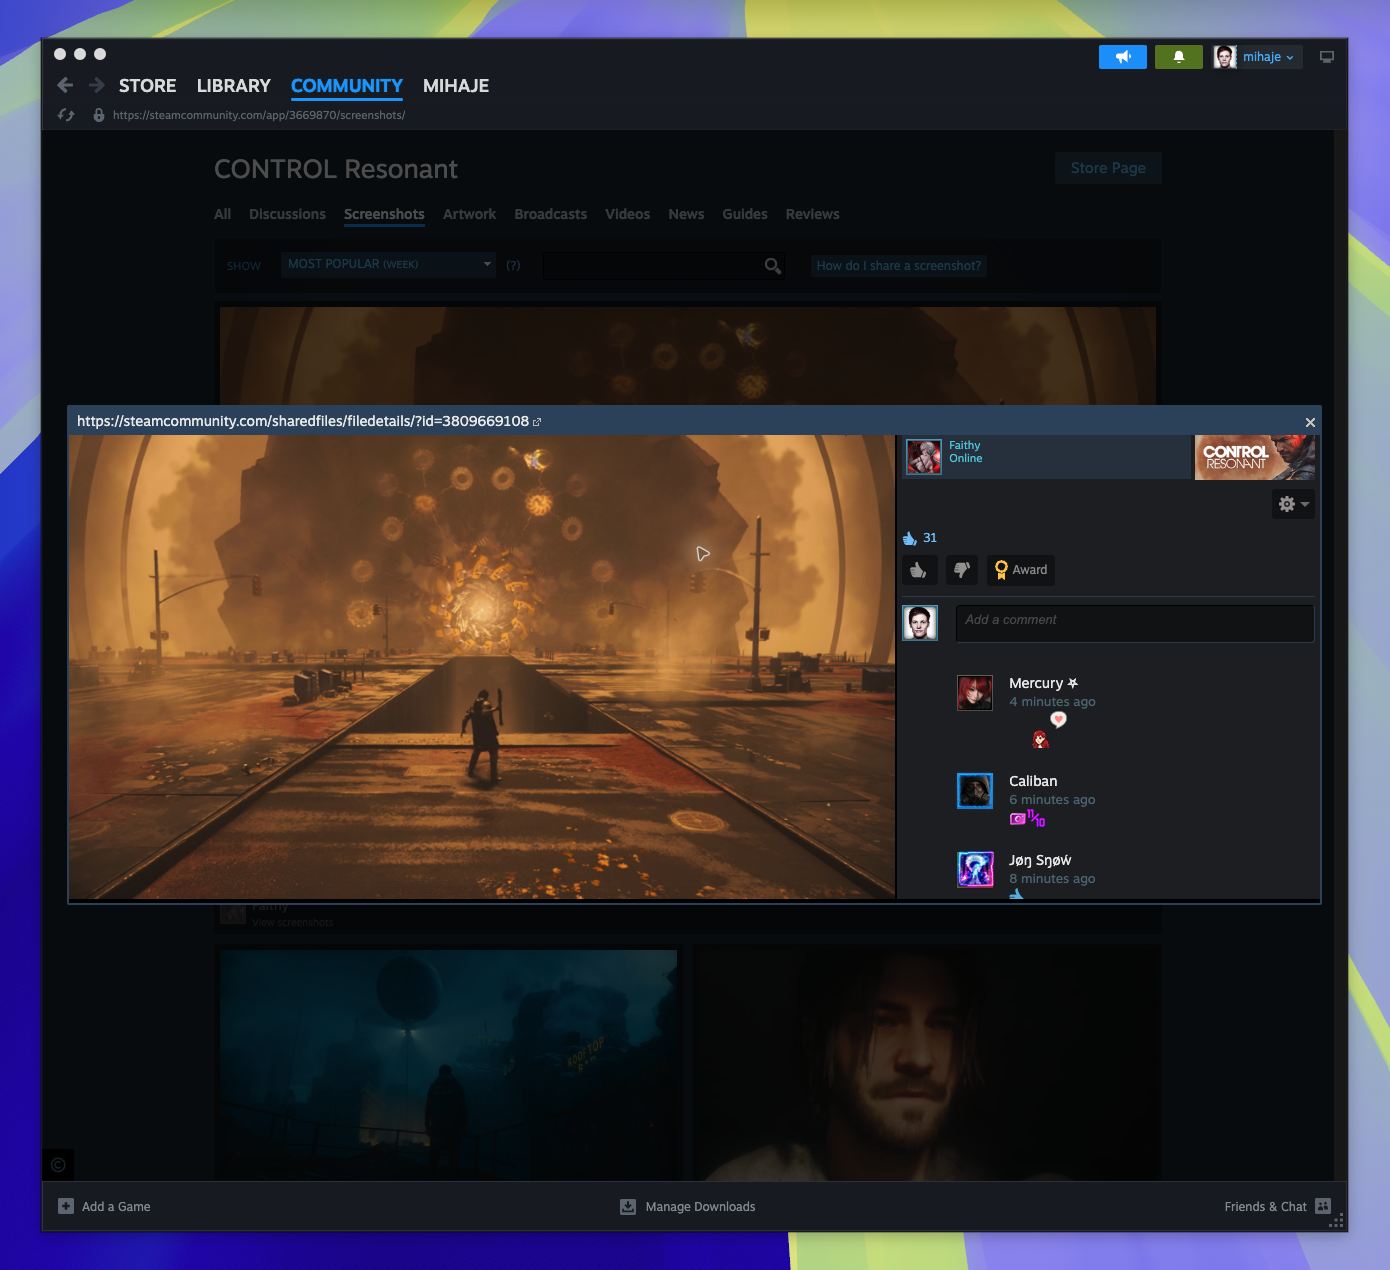This screenshot has width=1390, height=1270.
Task: Open Manage Downloads
Action: pos(688,1207)
